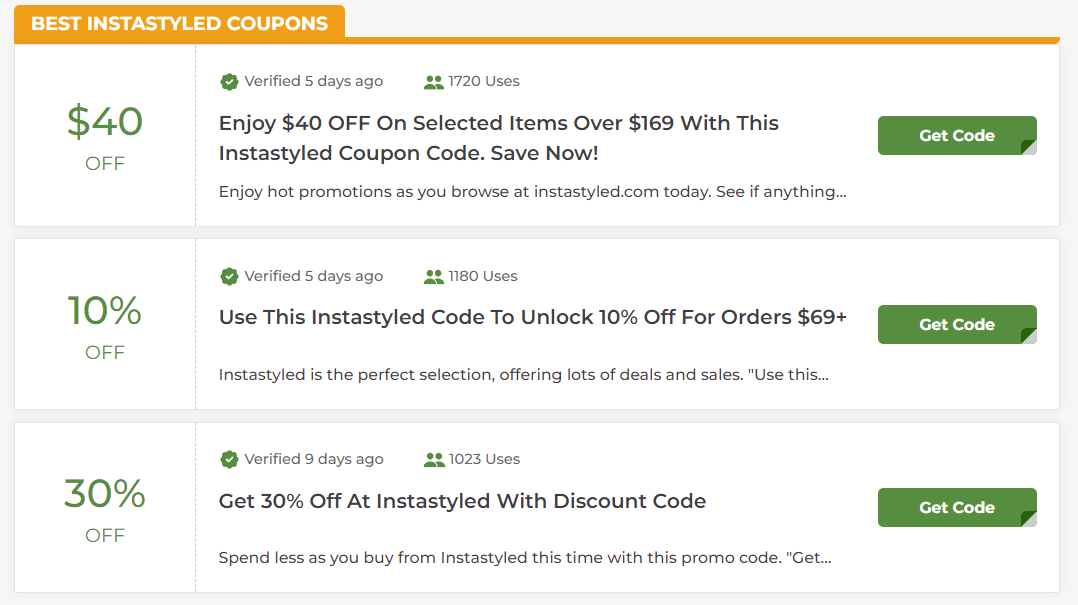The width and height of the screenshot is (1078, 605).
Task: Click folded corner of $40 Get Code button
Action: point(1028,147)
